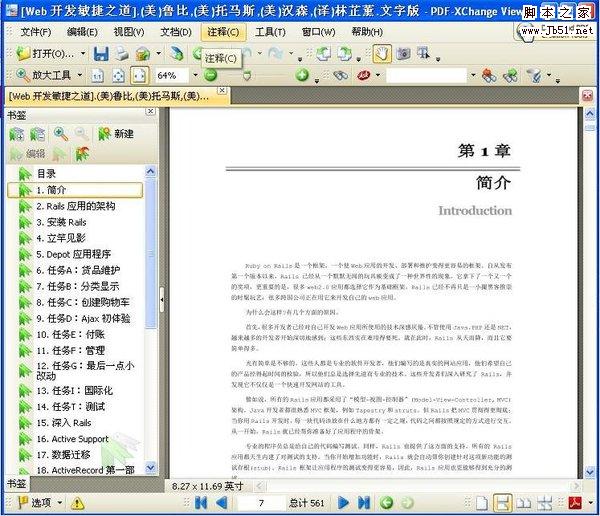
Task: Select bookmark 9. 任务D: Ajax 初体验
Action: click(x=83, y=318)
